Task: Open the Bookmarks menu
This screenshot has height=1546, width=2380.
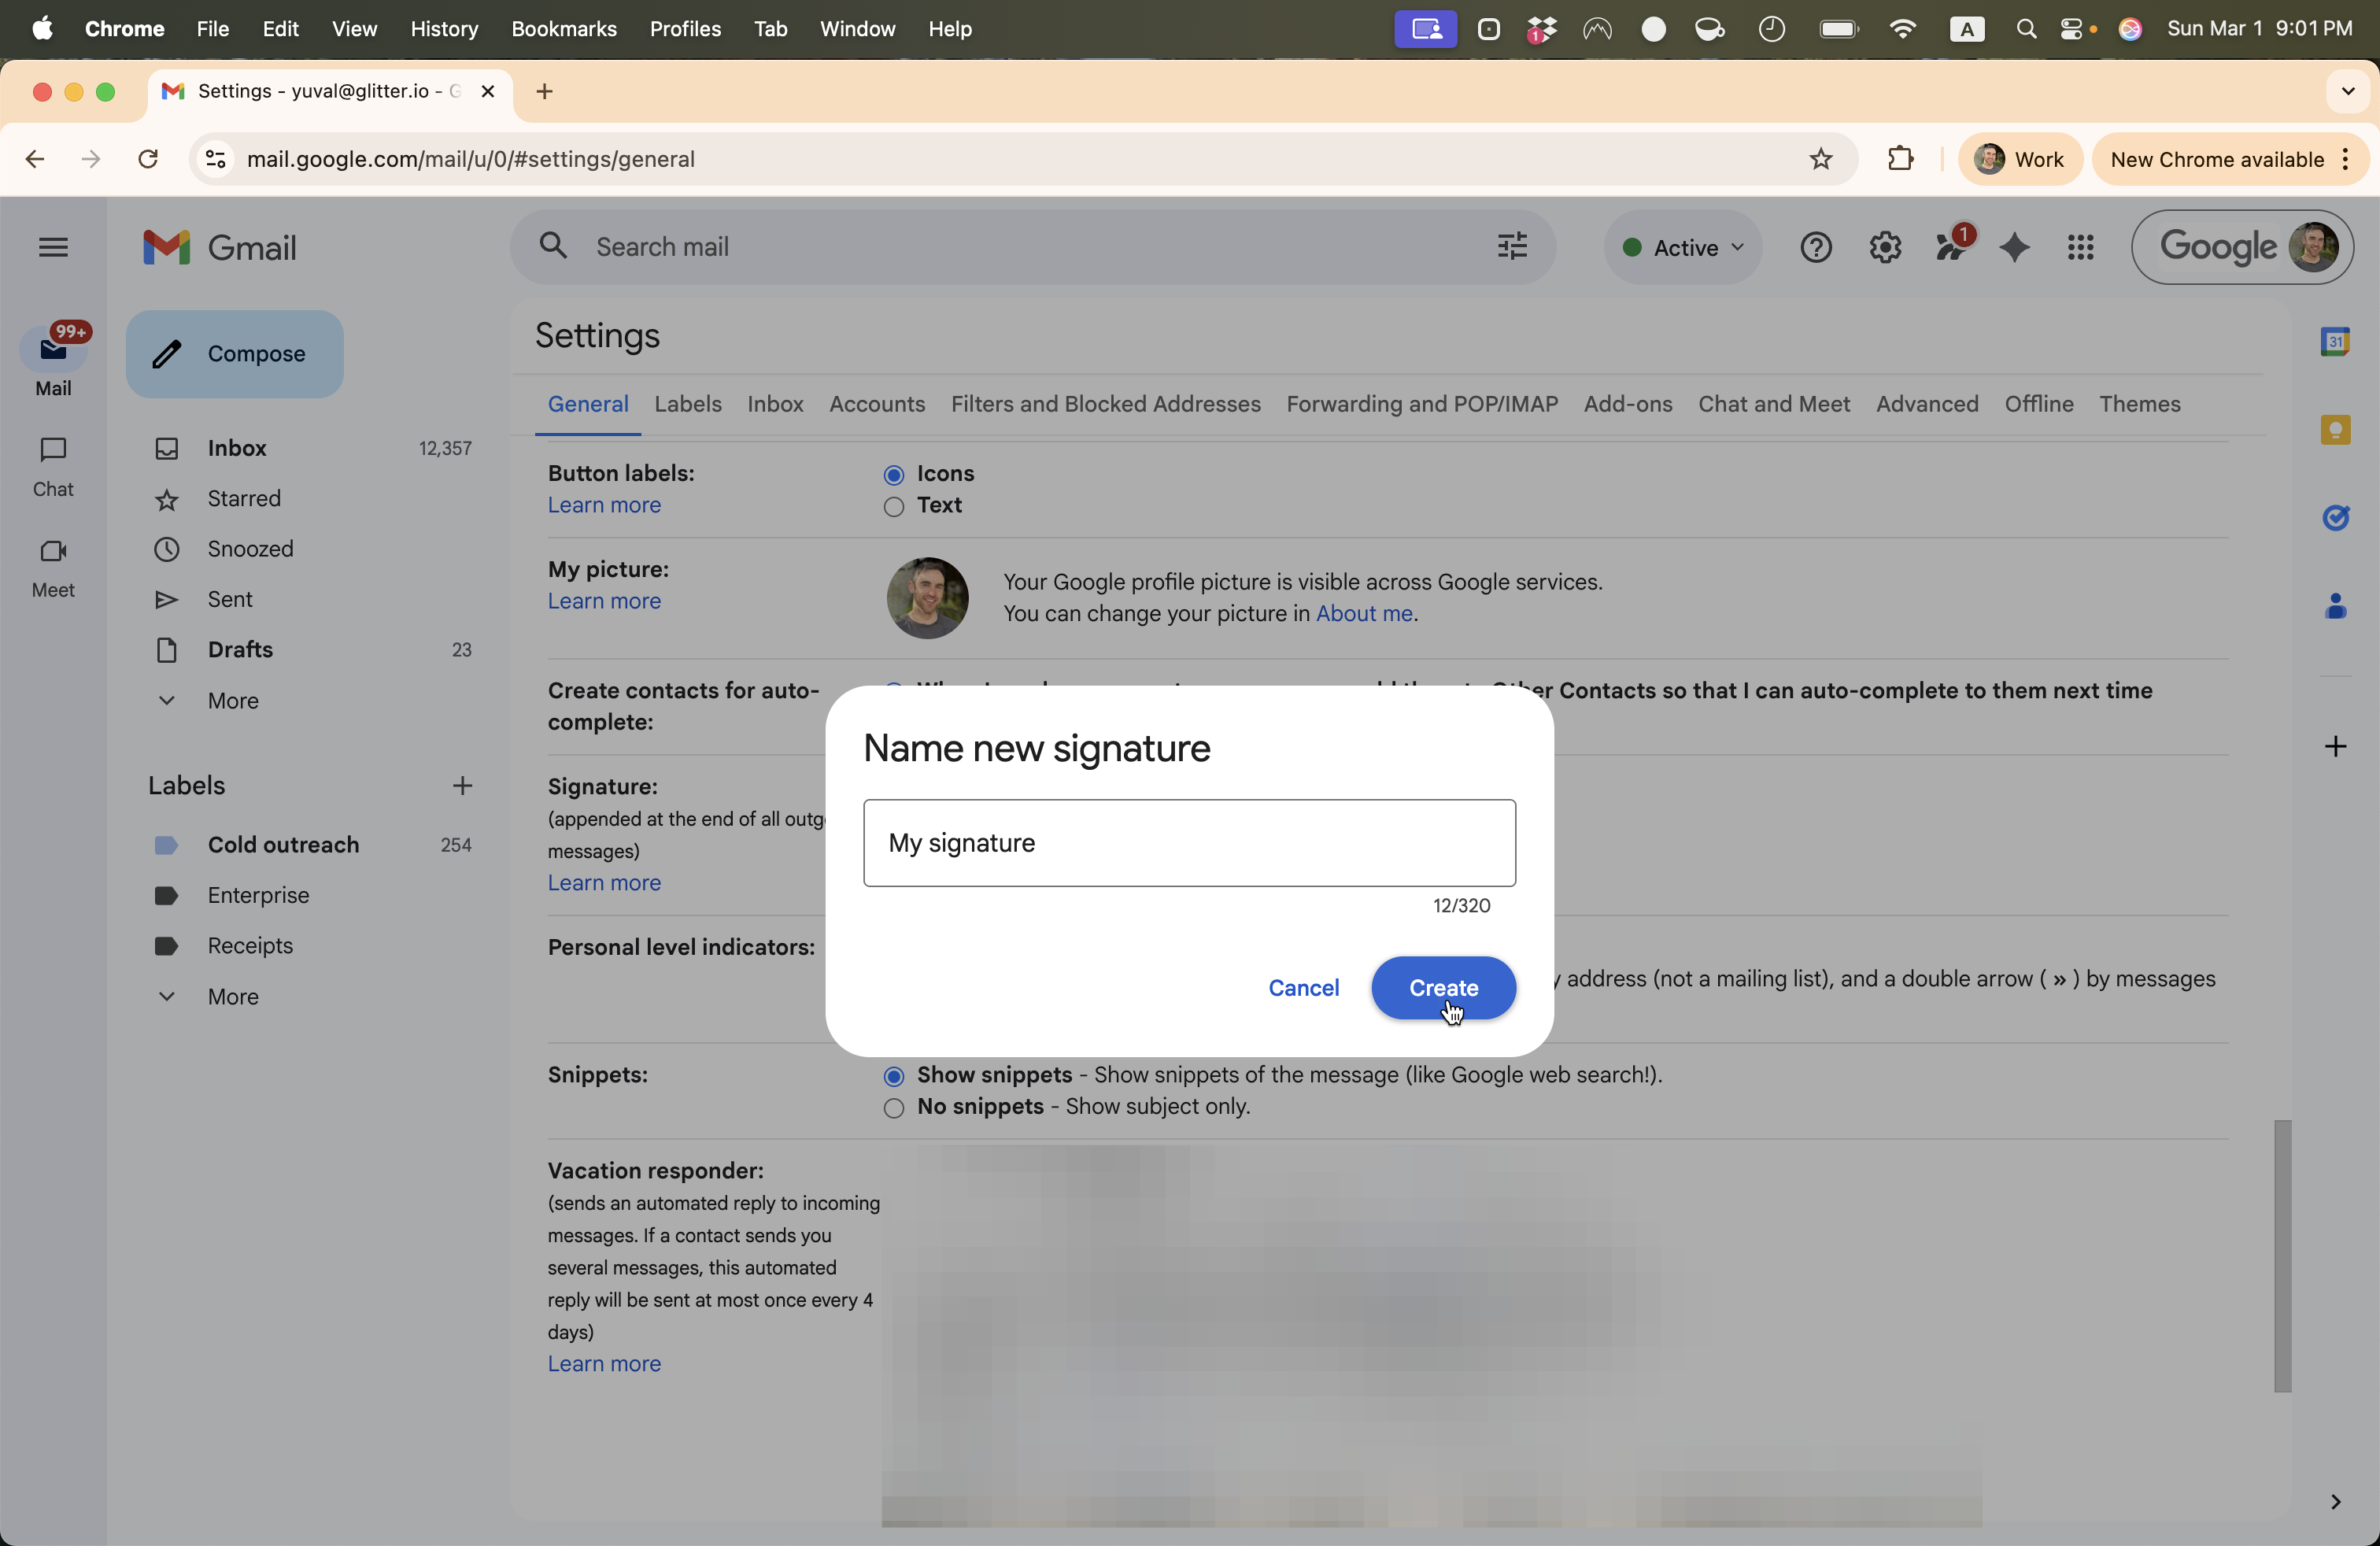Action: click(x=563, y=29)
